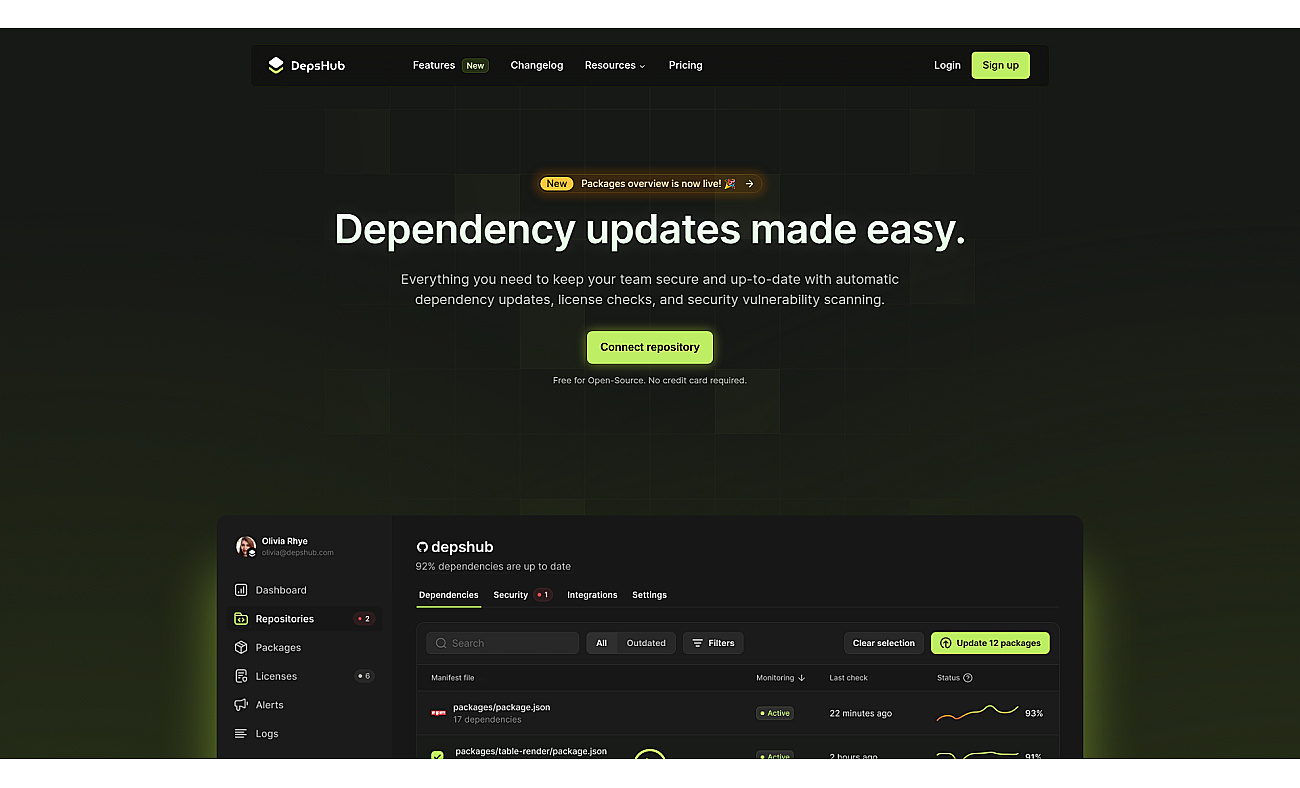Click the Last check column header
The width and height of the screenshot is (1300, 788).
[848, 678]
